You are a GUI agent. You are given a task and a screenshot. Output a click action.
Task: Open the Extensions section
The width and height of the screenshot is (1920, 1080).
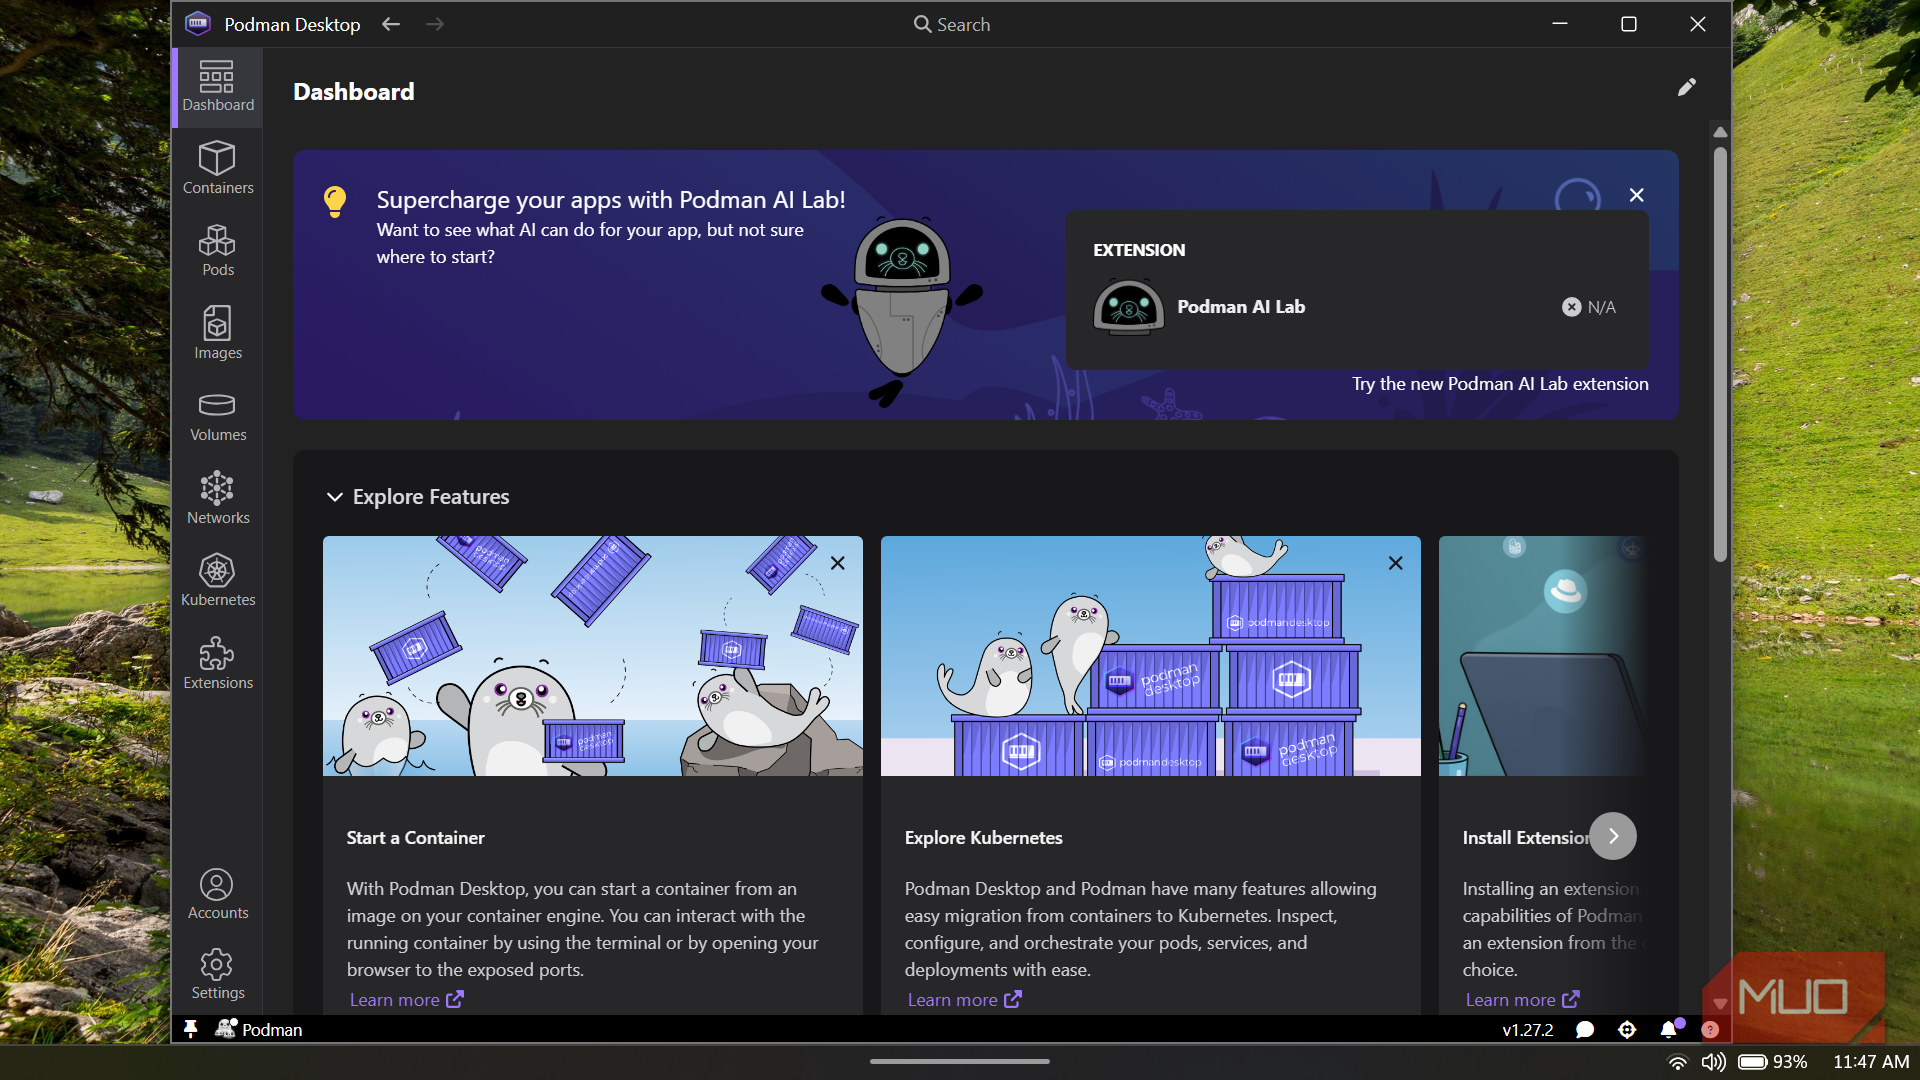point(218,664)
